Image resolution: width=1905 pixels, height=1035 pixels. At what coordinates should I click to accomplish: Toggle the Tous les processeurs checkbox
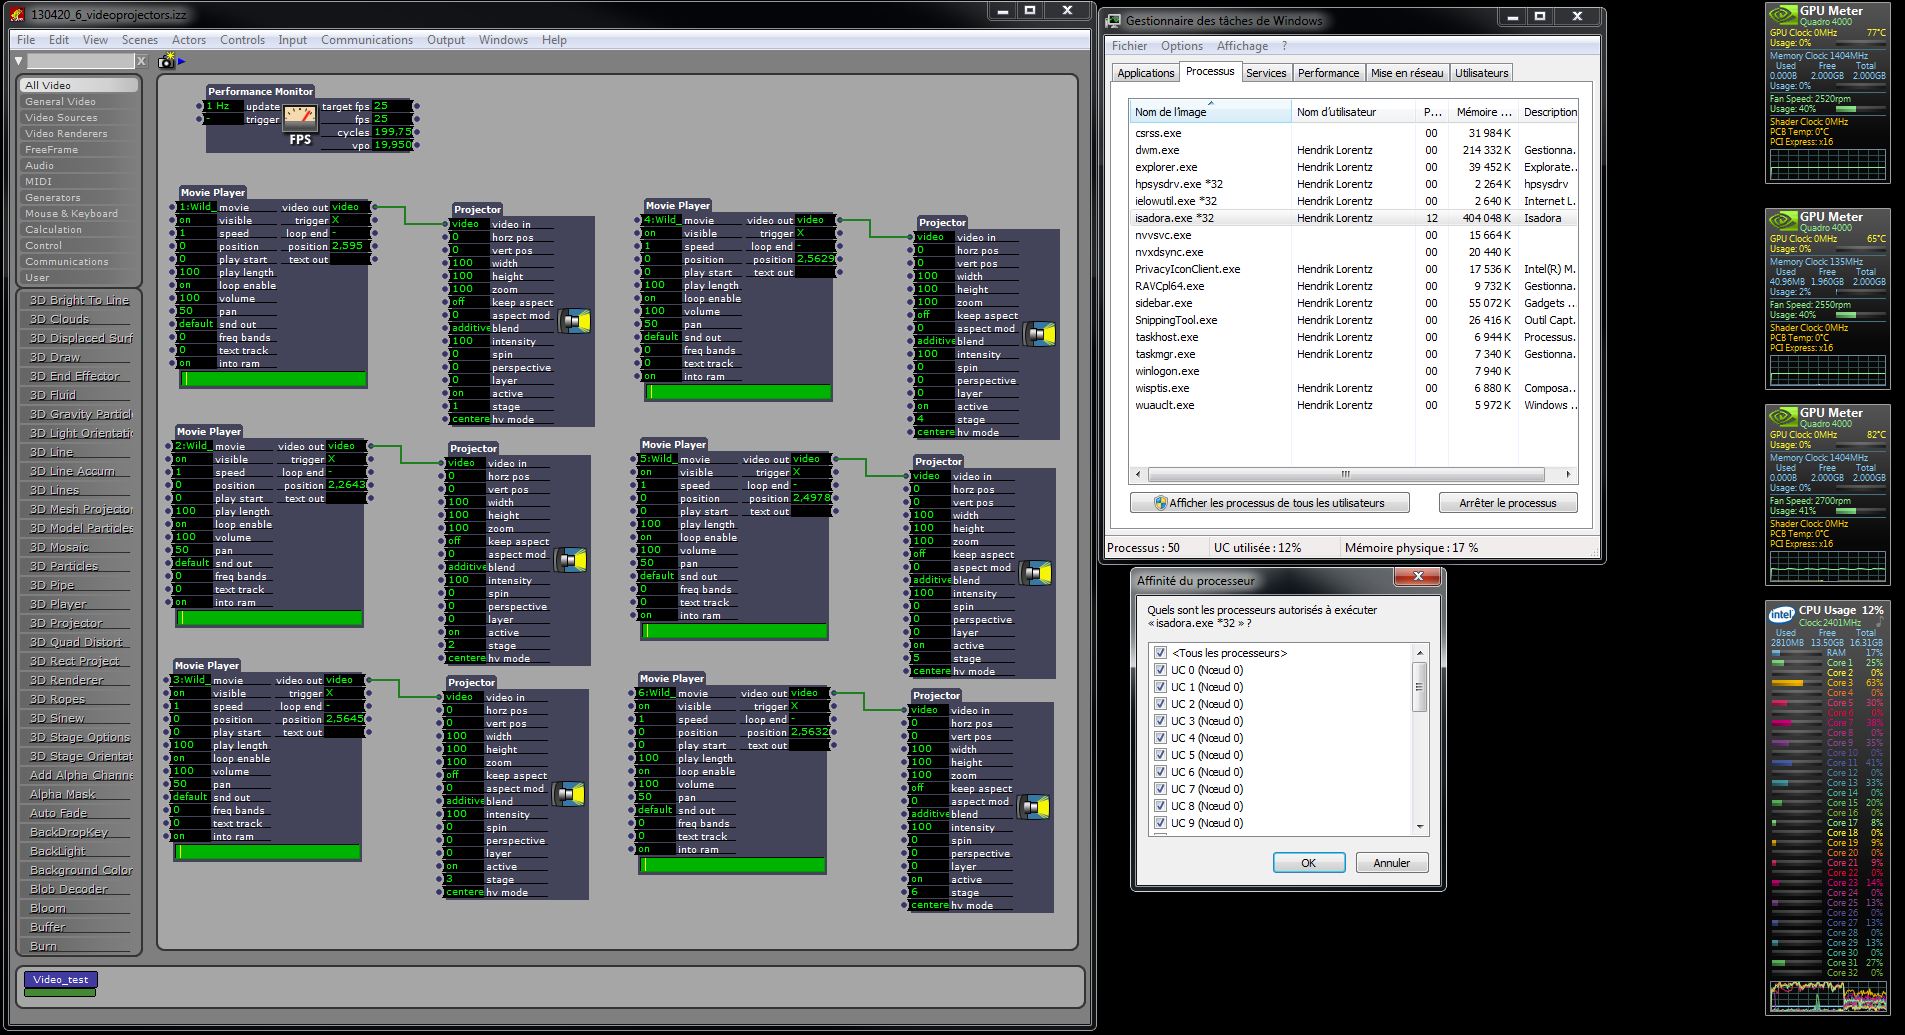click(1160, 653)
